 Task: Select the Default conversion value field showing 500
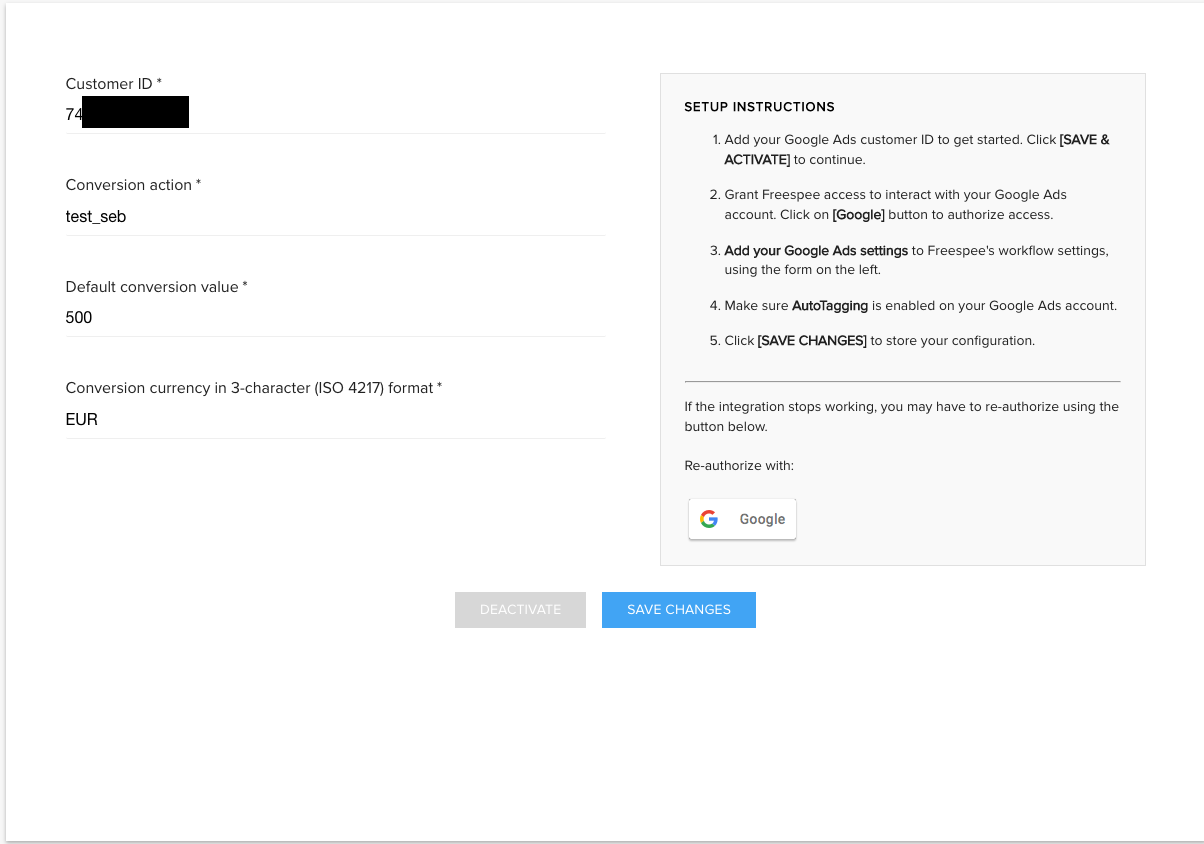(335, 318)
